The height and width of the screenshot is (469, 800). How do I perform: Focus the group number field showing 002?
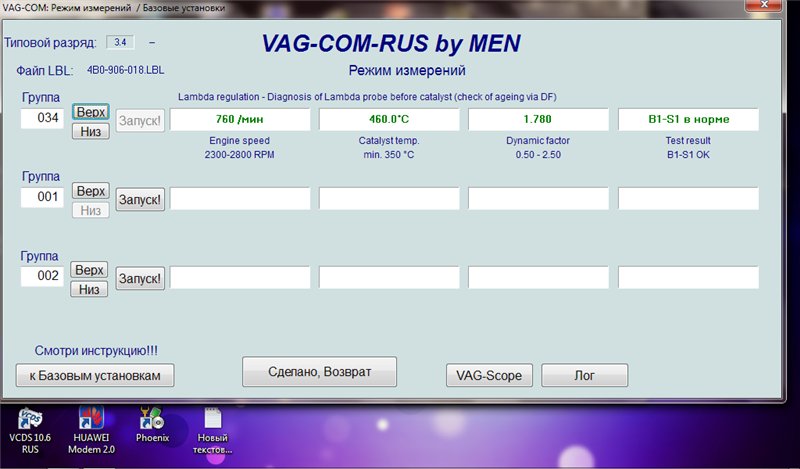(x=42, y=276)
